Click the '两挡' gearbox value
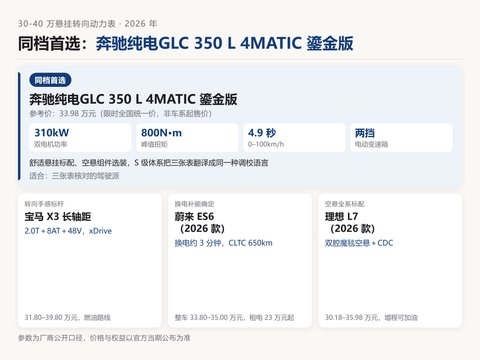The image size is (480, 360). click(365, 133)
